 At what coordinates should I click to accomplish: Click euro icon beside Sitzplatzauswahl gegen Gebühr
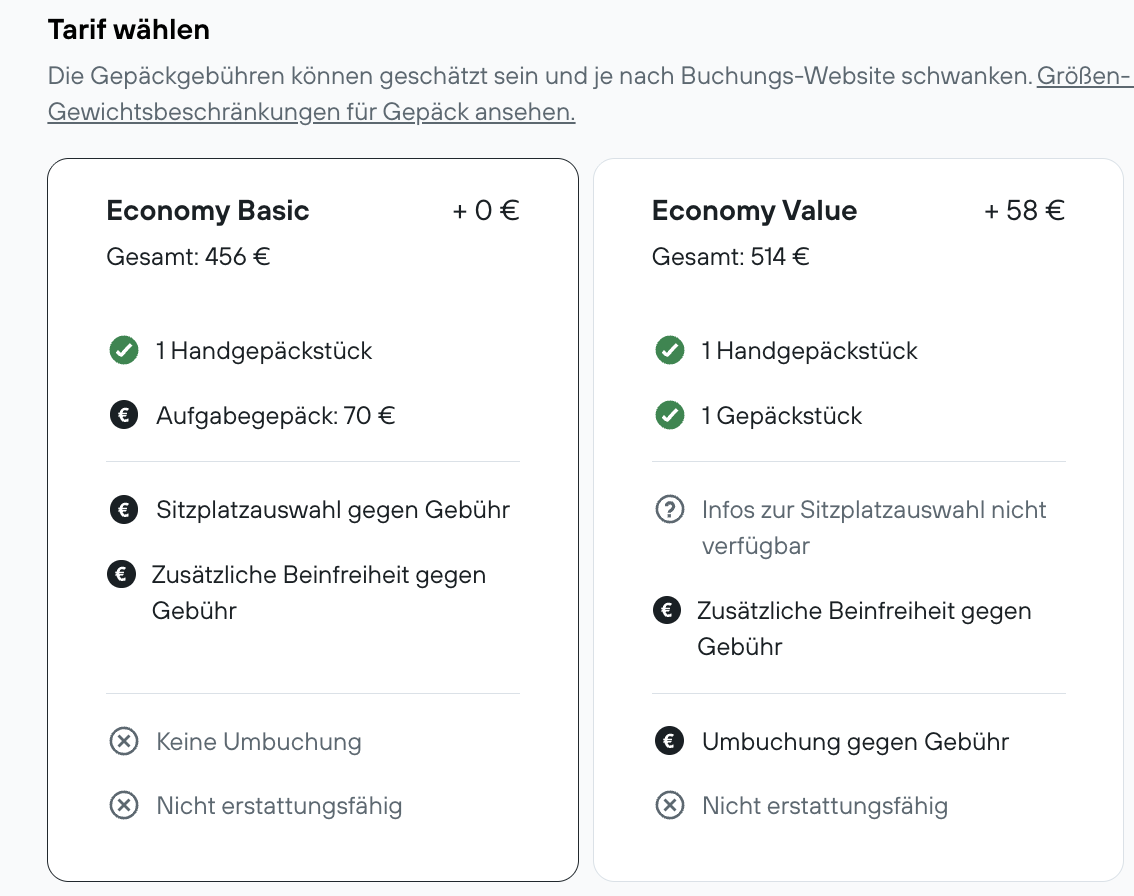[x=124, y=510]
